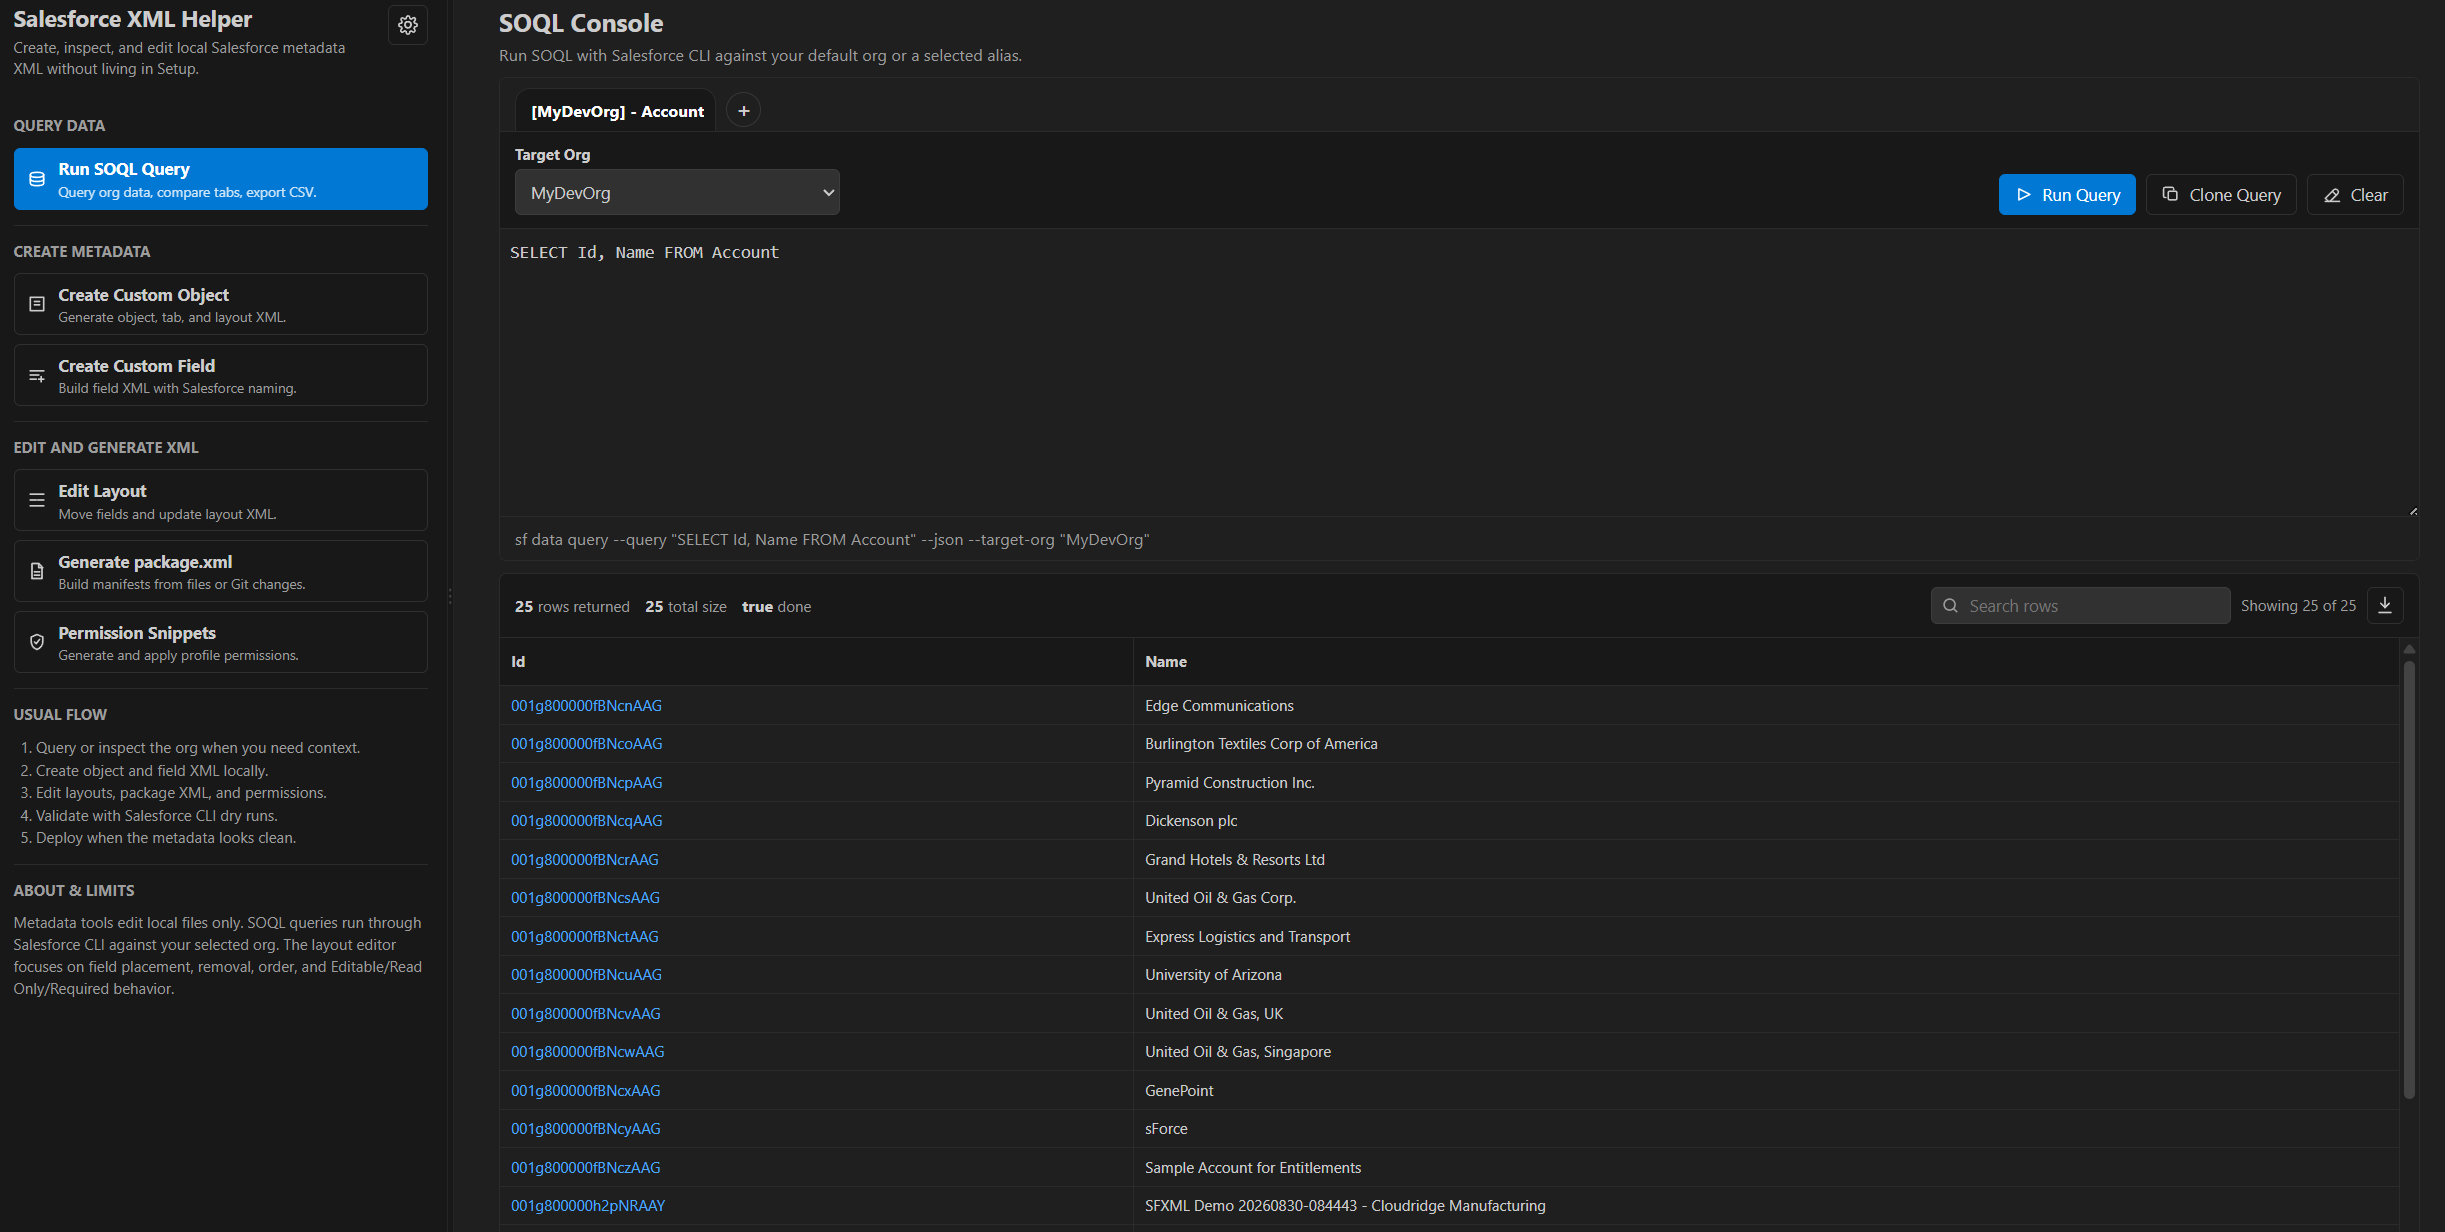Select the SFXML Demo Cloudridge Manufacturing cell
Image resolution: width=2445 pixels, height=1232 pixels.
point(1766,1206)
